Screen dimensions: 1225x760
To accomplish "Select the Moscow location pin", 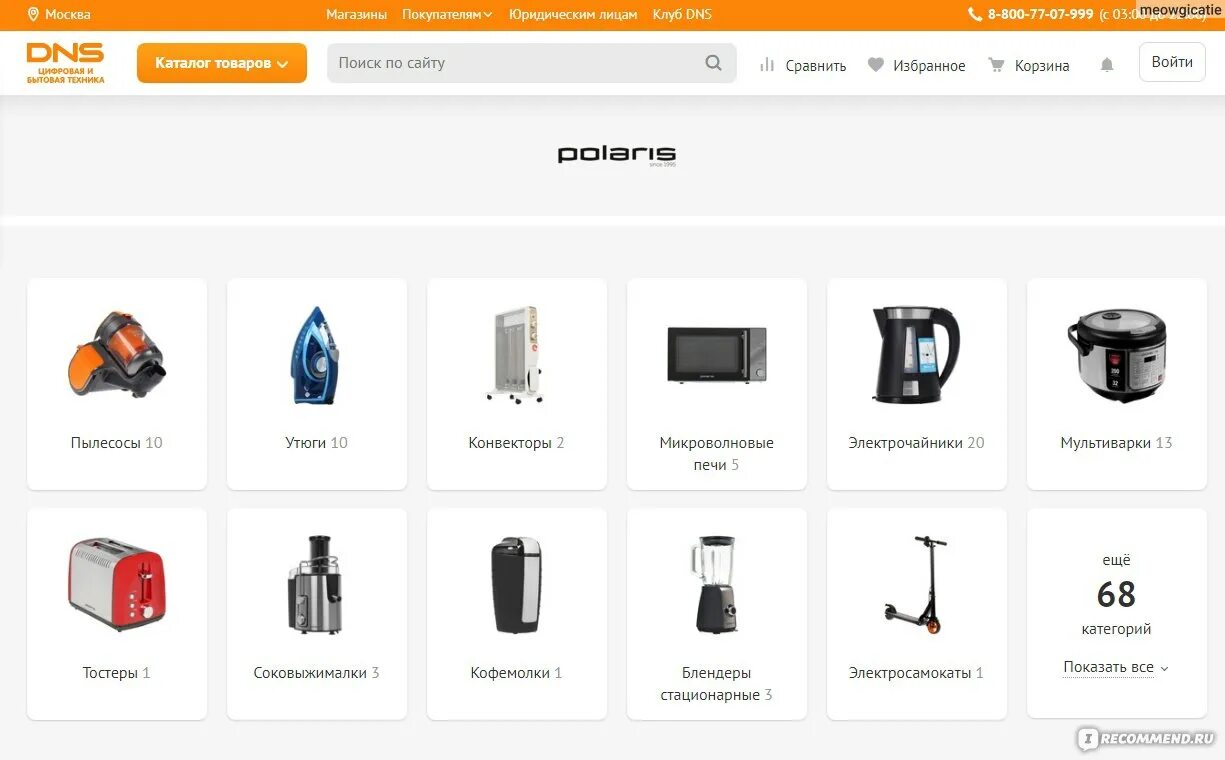I will (x=33, y=14).
